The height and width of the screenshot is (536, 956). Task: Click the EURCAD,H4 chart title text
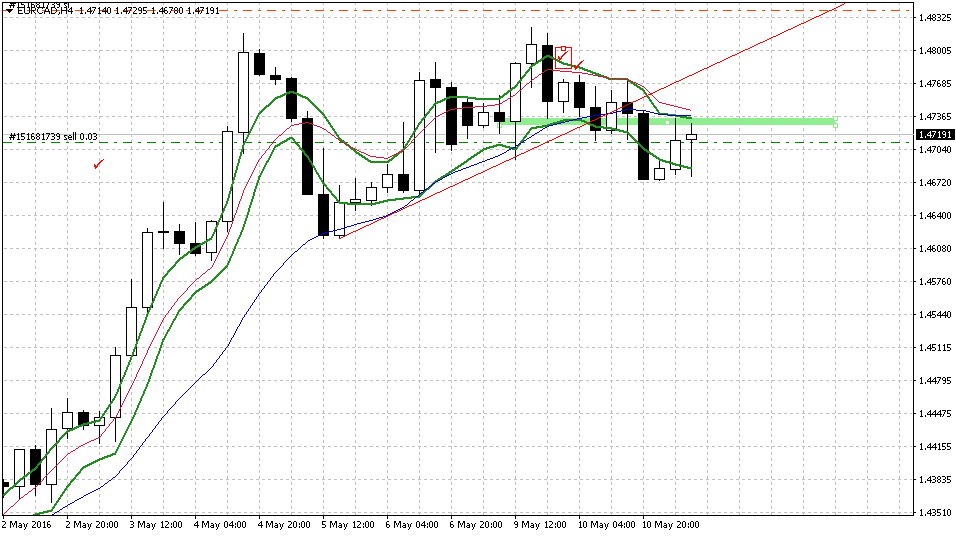(x=45, y=11)
